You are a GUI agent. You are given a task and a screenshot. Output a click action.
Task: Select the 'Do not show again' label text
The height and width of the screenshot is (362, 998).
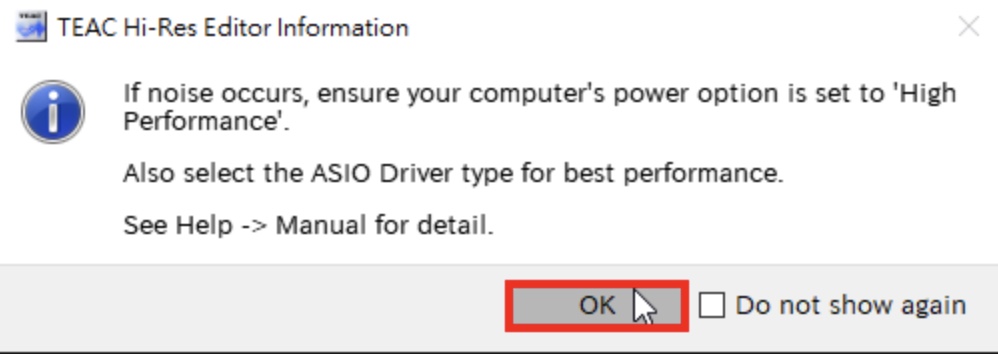pos(851,305)
